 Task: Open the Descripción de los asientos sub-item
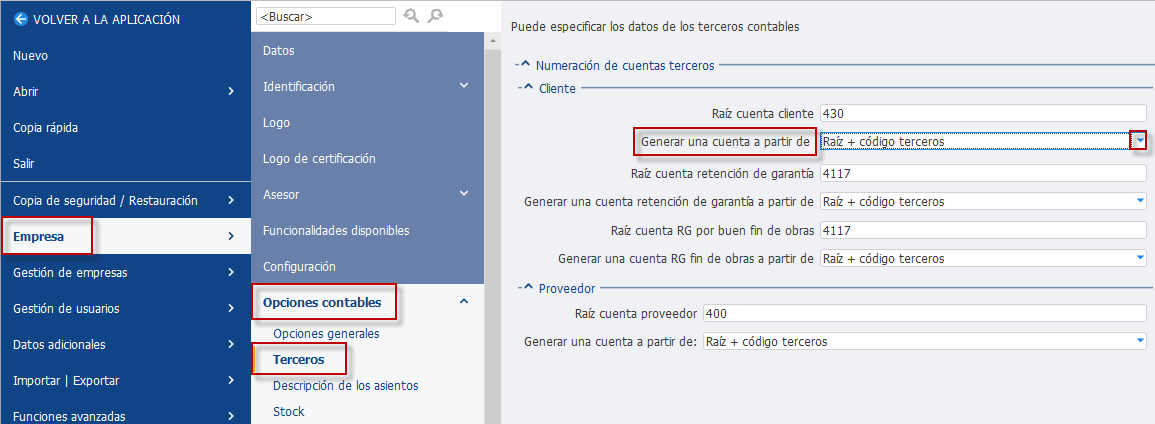coord(345,385)
